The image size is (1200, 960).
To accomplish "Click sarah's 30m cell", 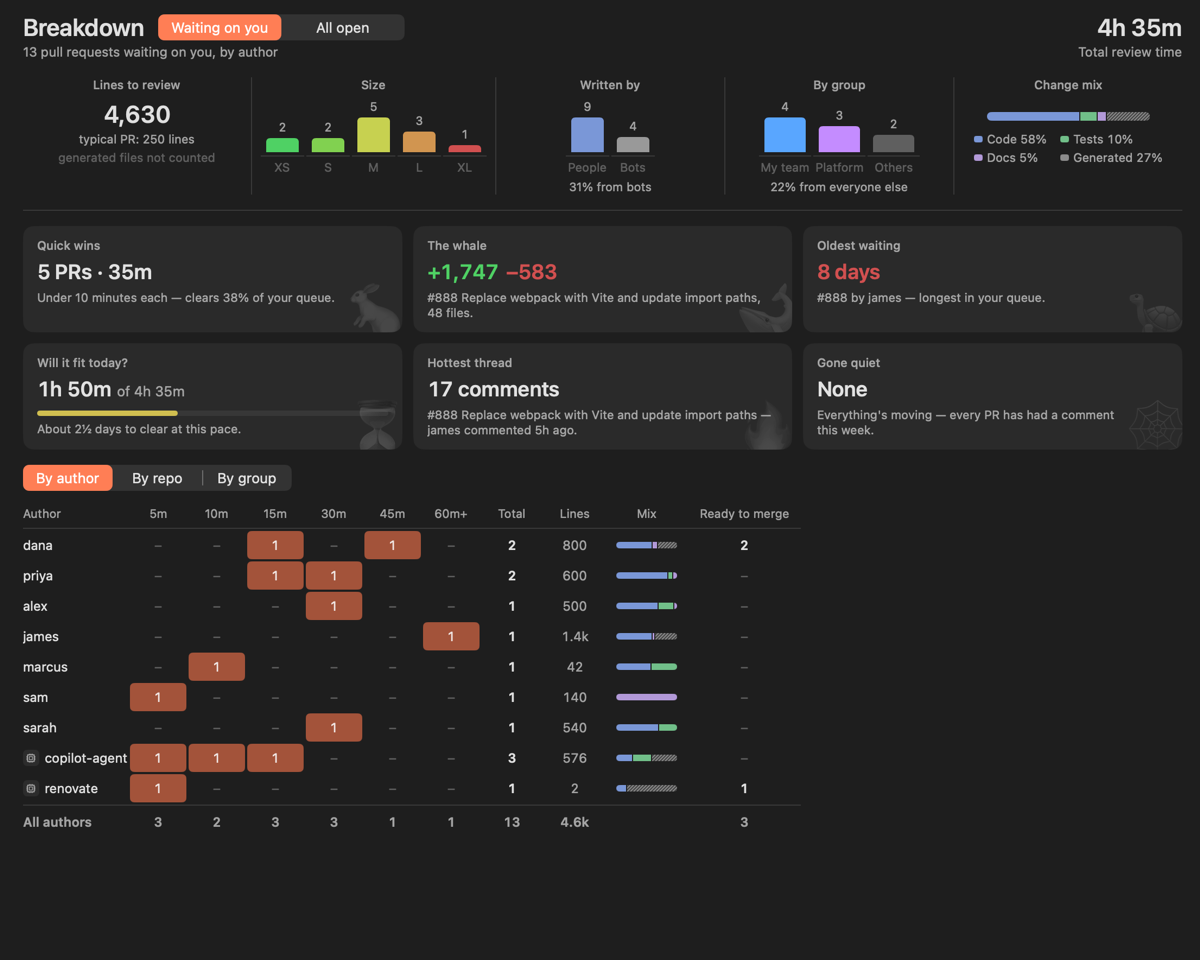I will (x=334, y=727).
